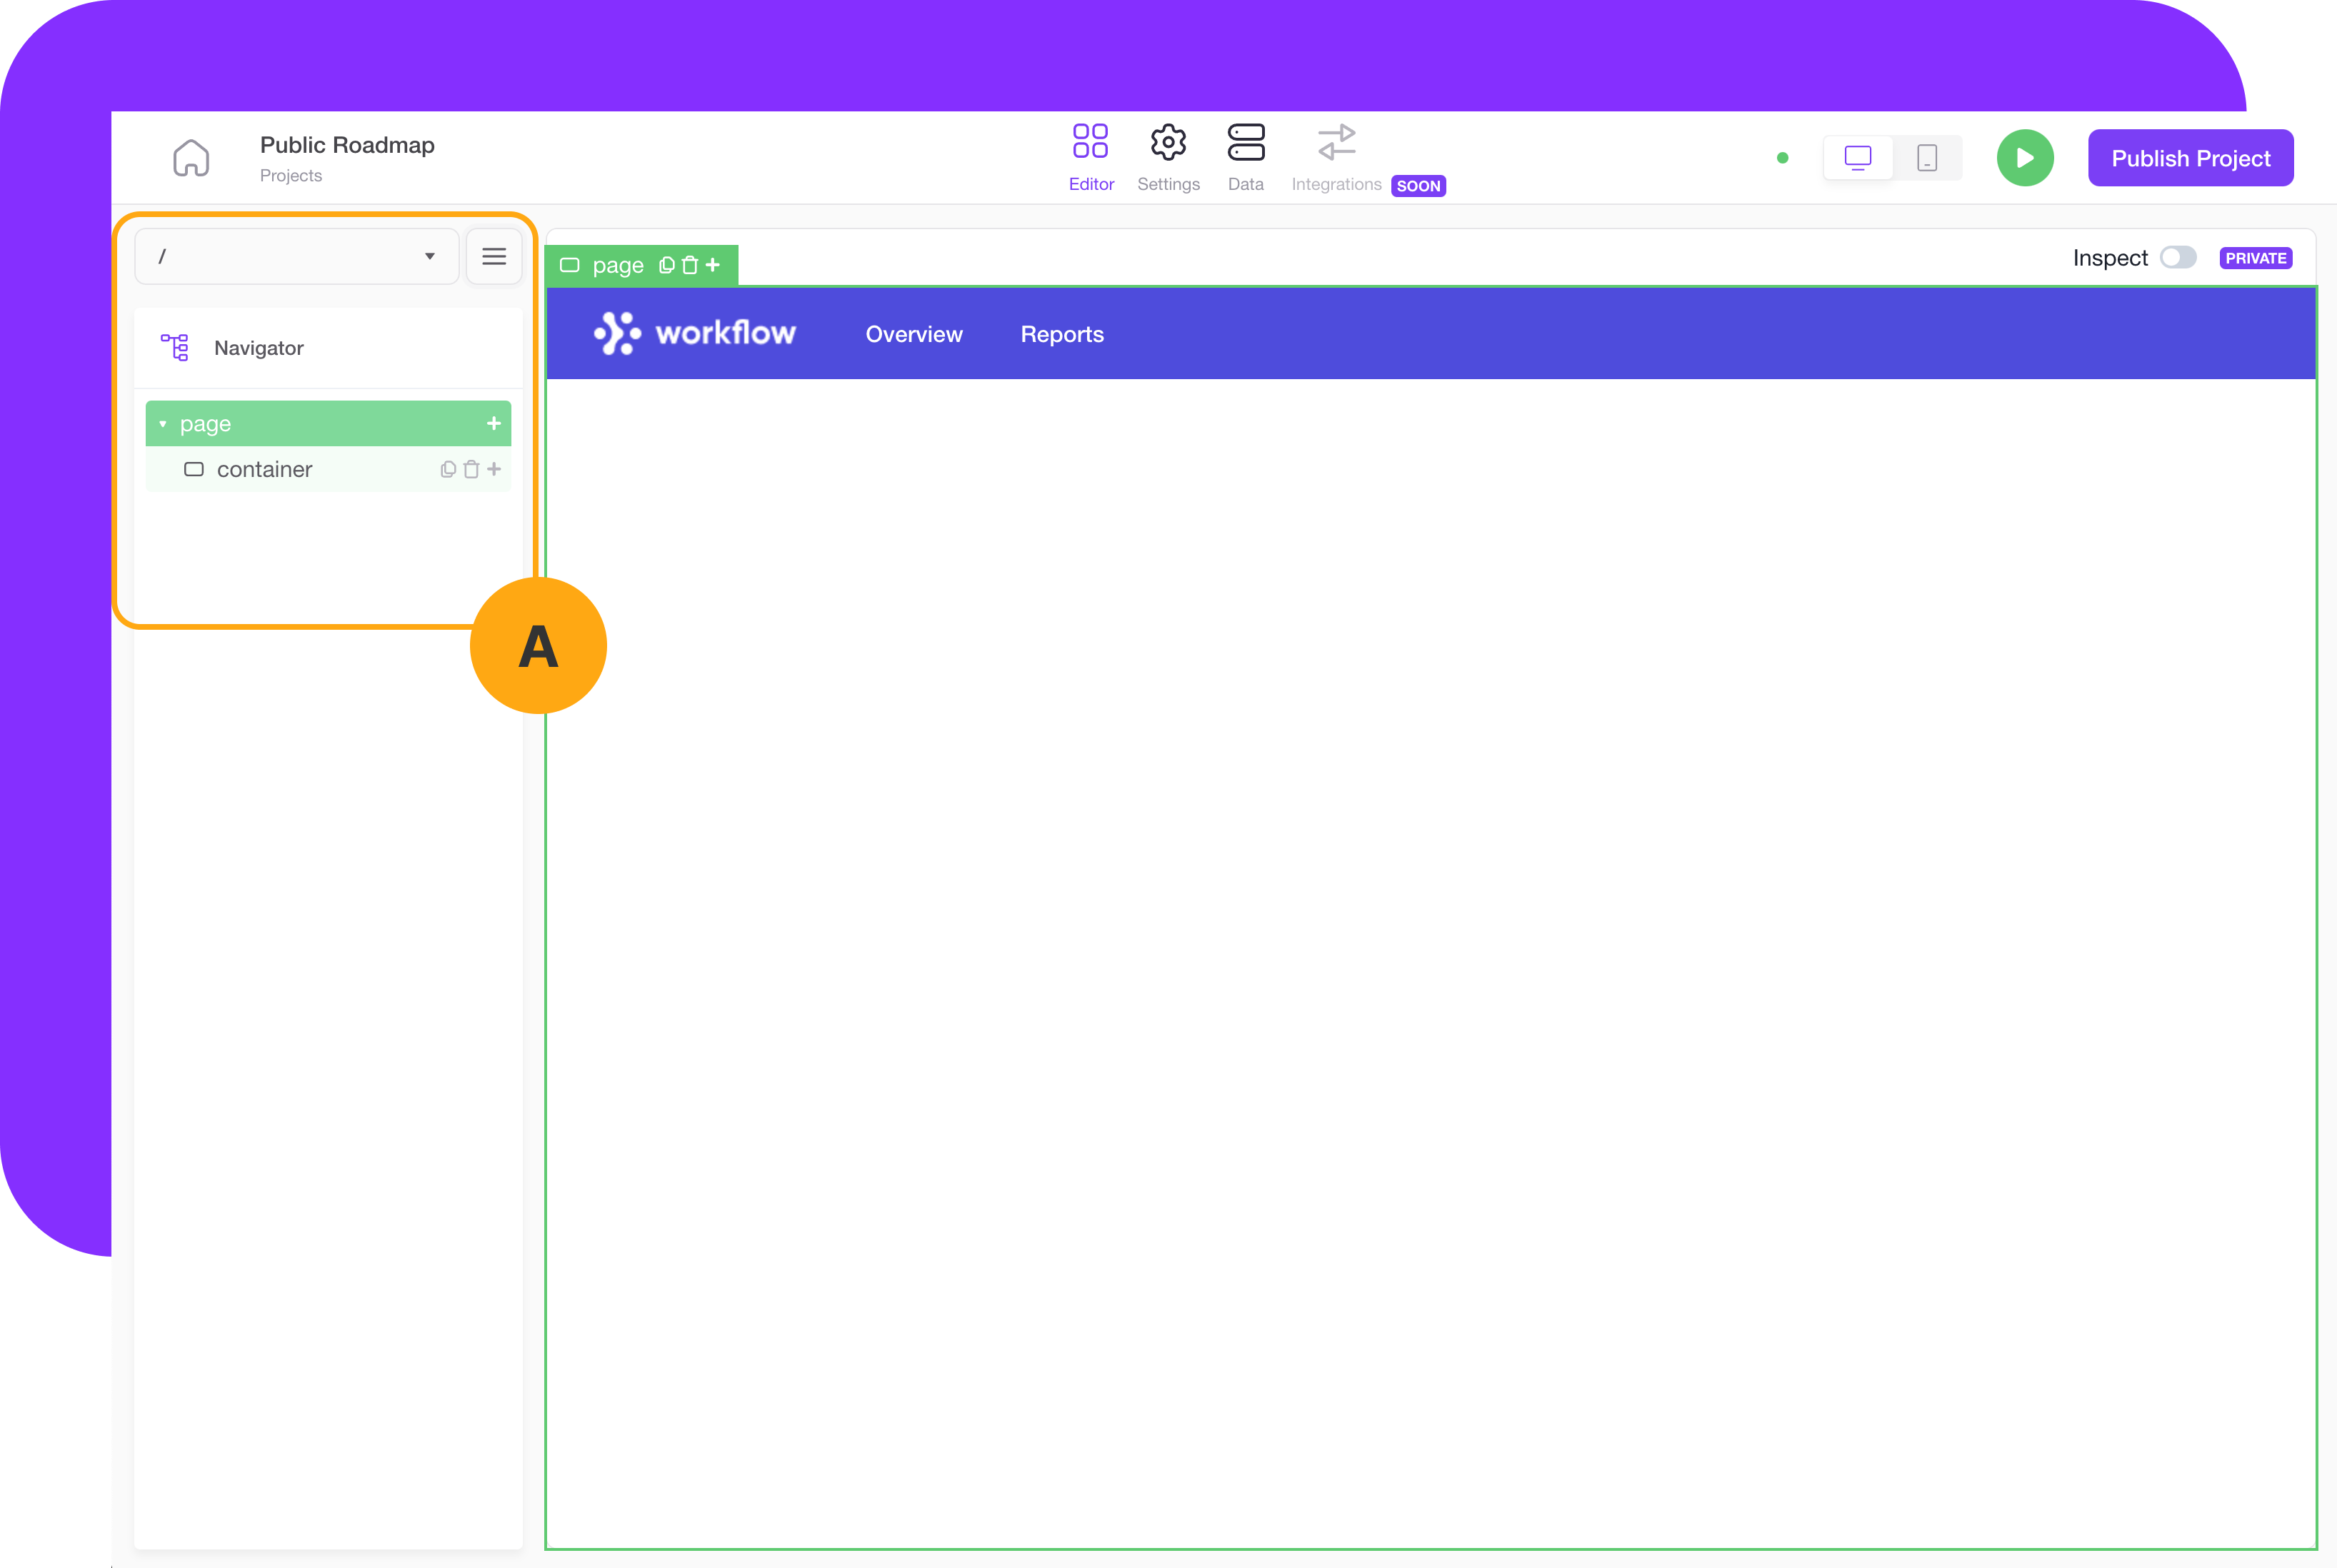Open the Integrations tab
The image size is (2337, 1568).
(1336, 157)
